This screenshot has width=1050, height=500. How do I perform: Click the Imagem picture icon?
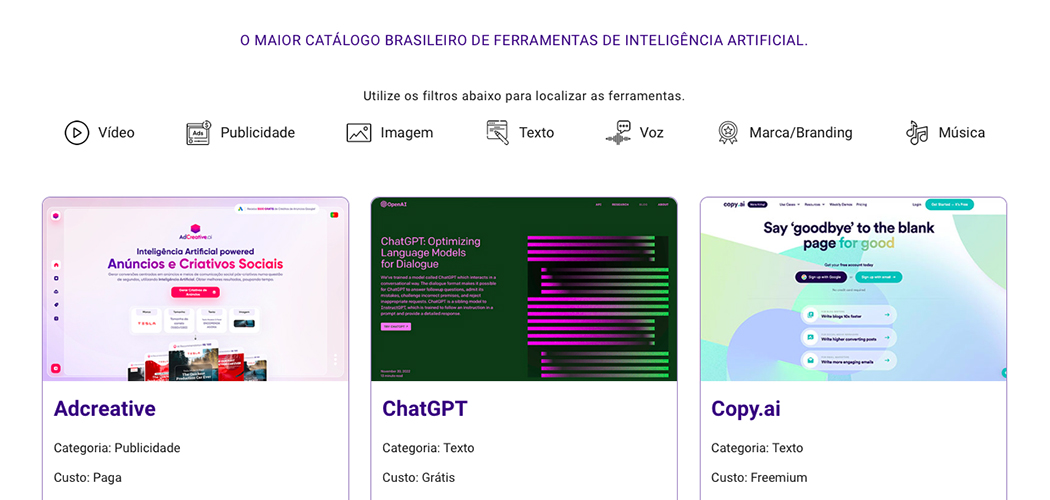(359, 133)
